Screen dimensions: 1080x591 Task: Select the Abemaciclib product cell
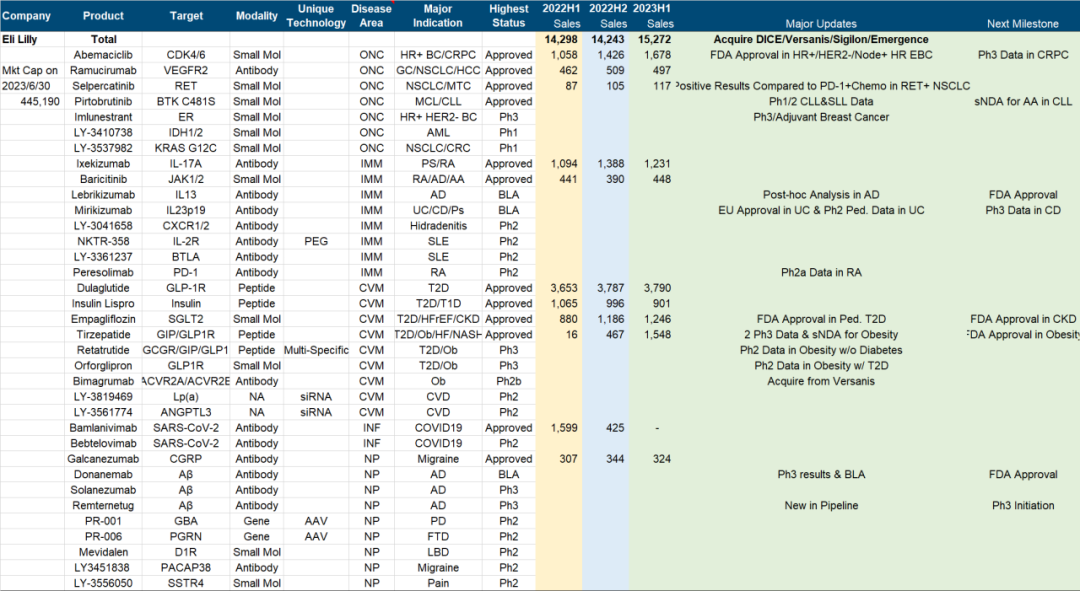103,55
